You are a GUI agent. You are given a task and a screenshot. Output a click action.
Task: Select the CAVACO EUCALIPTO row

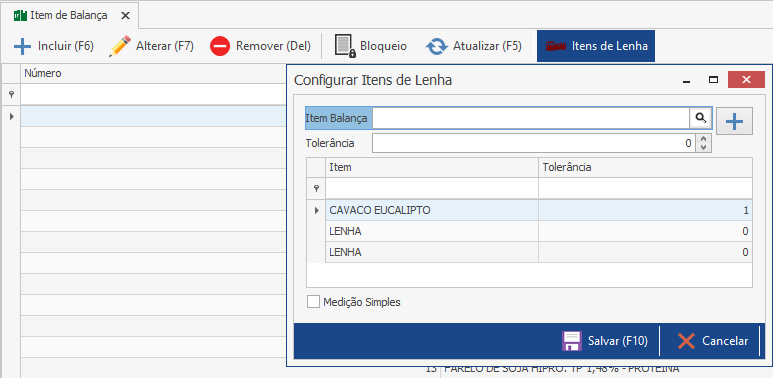(x=529, y=210)
